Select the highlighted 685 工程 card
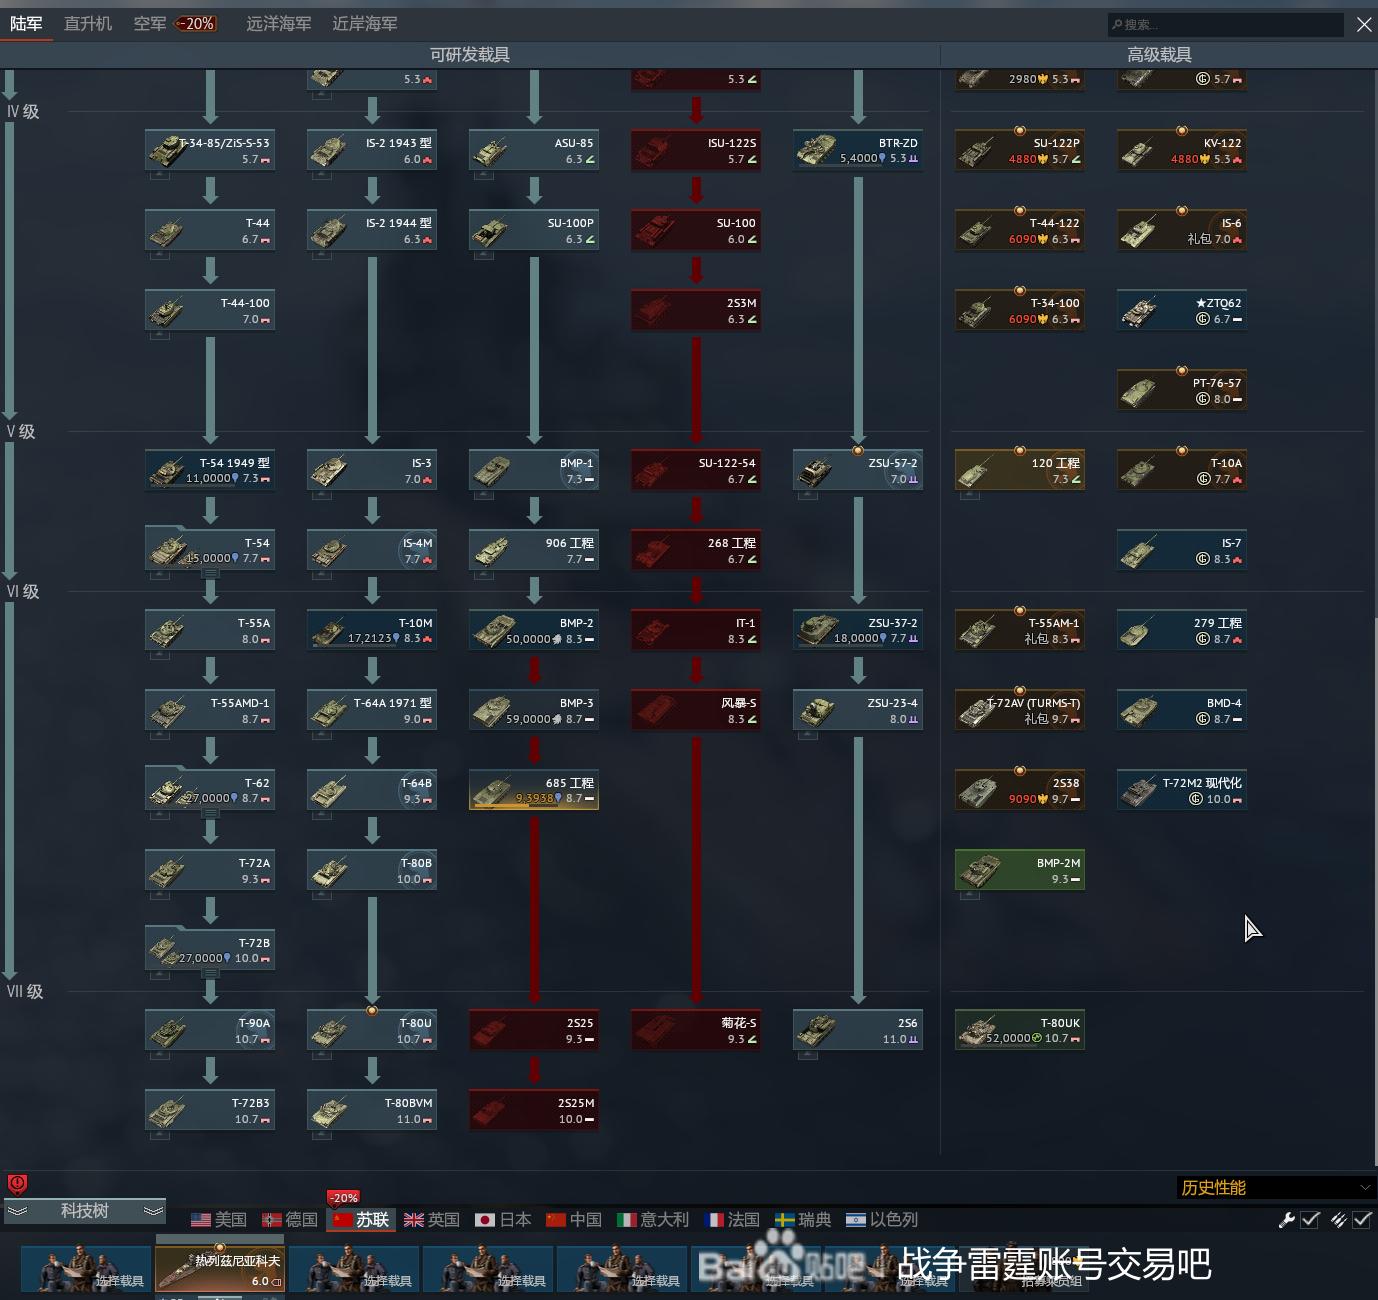 [x=534, y=790]
